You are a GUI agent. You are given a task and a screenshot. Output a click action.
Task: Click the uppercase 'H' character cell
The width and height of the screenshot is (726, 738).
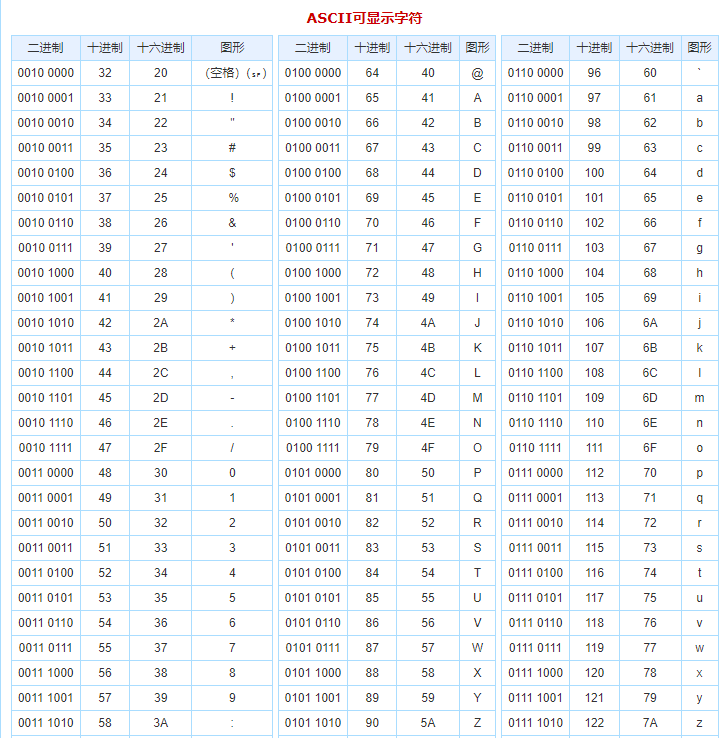point(477,273)
